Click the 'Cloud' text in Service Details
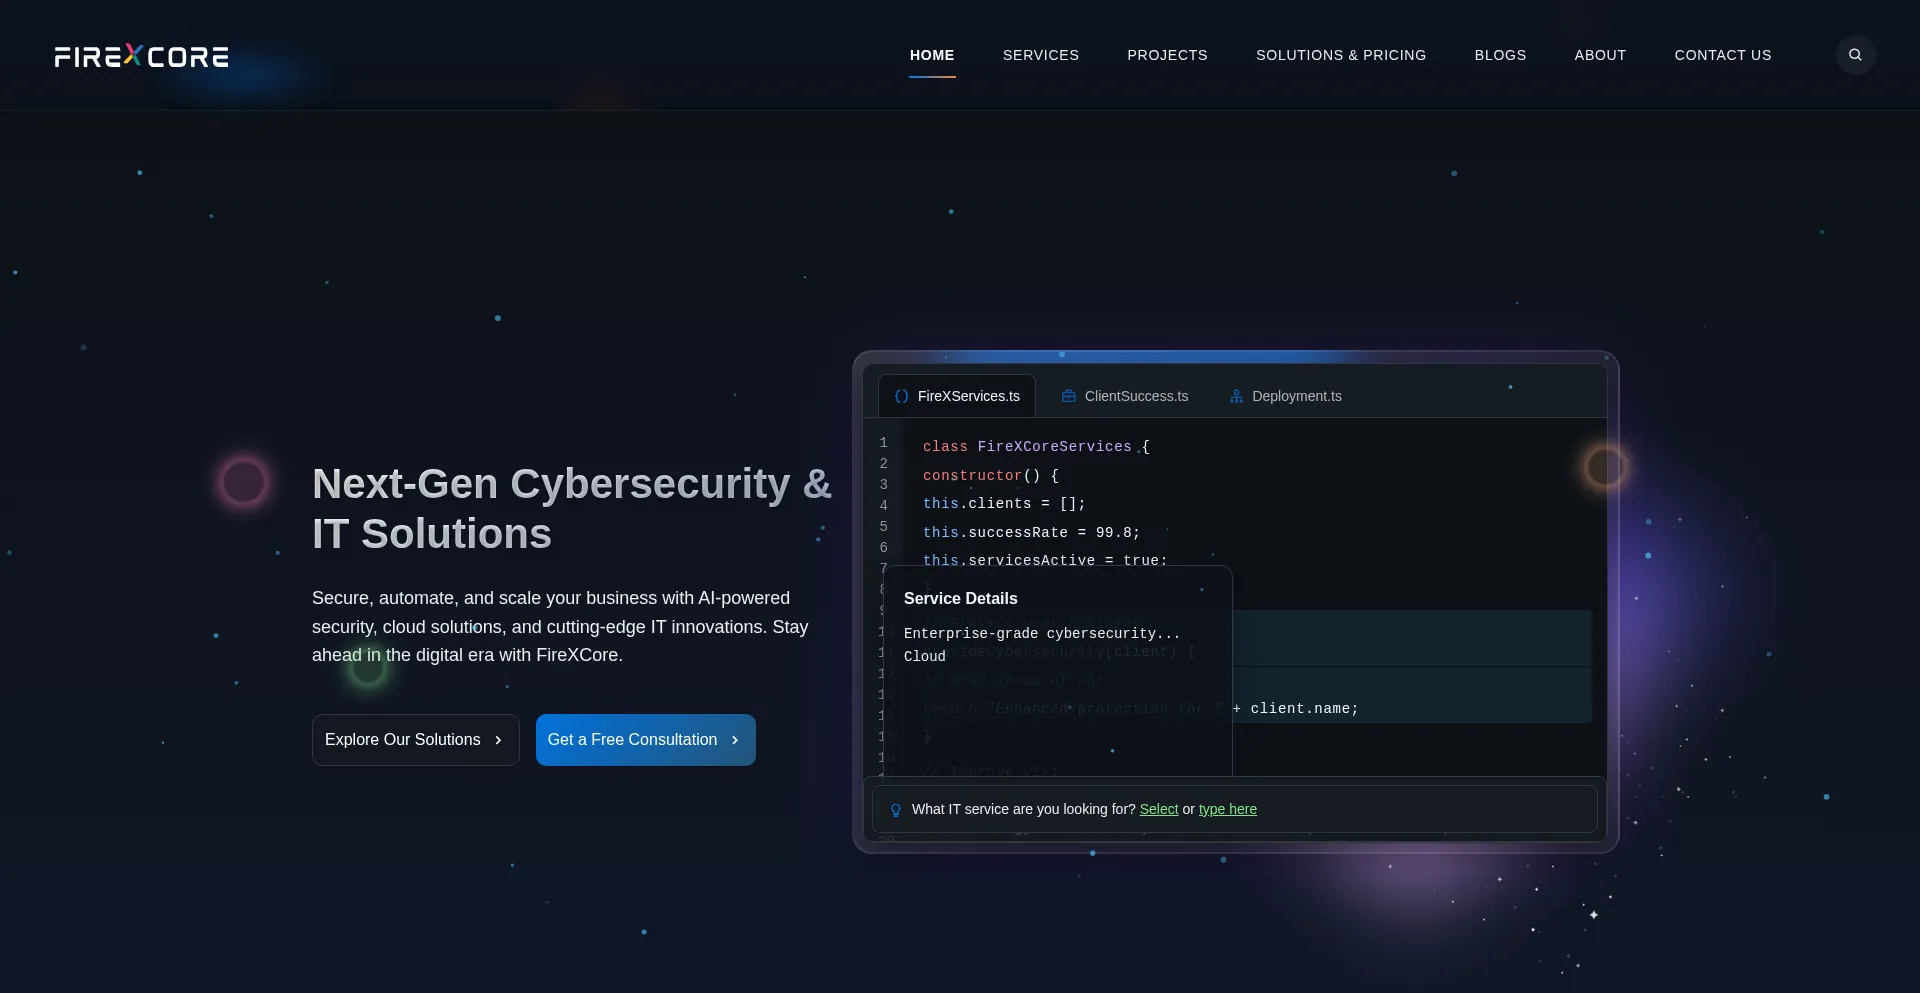1920x993 pixels. (x=924, y=656)
